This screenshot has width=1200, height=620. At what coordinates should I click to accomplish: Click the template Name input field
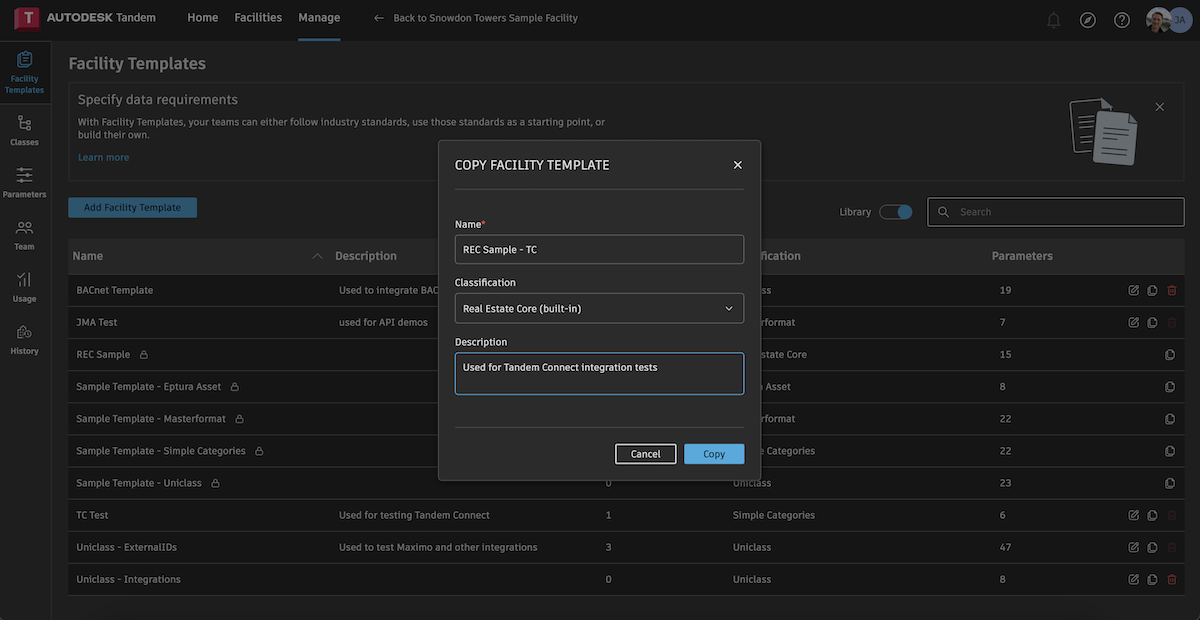coord(599,249)
